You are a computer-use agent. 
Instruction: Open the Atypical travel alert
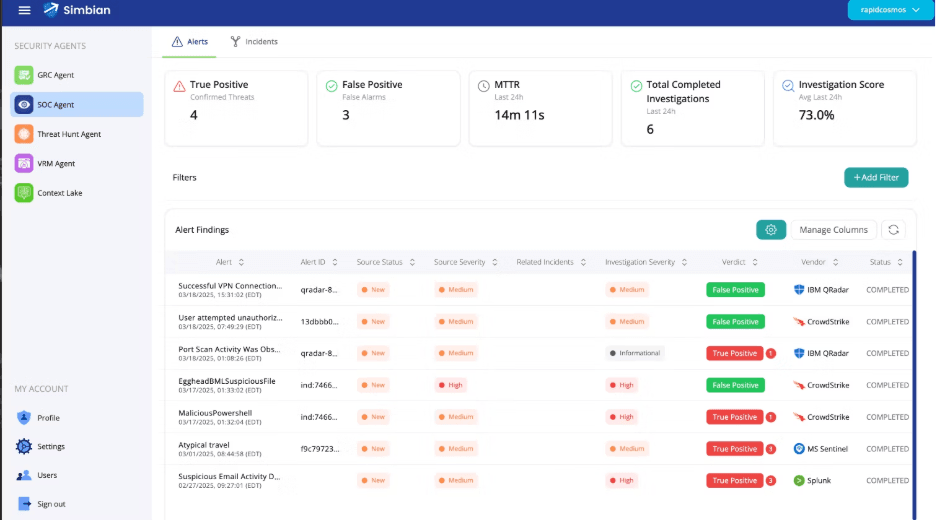click(x=203, y=444)
